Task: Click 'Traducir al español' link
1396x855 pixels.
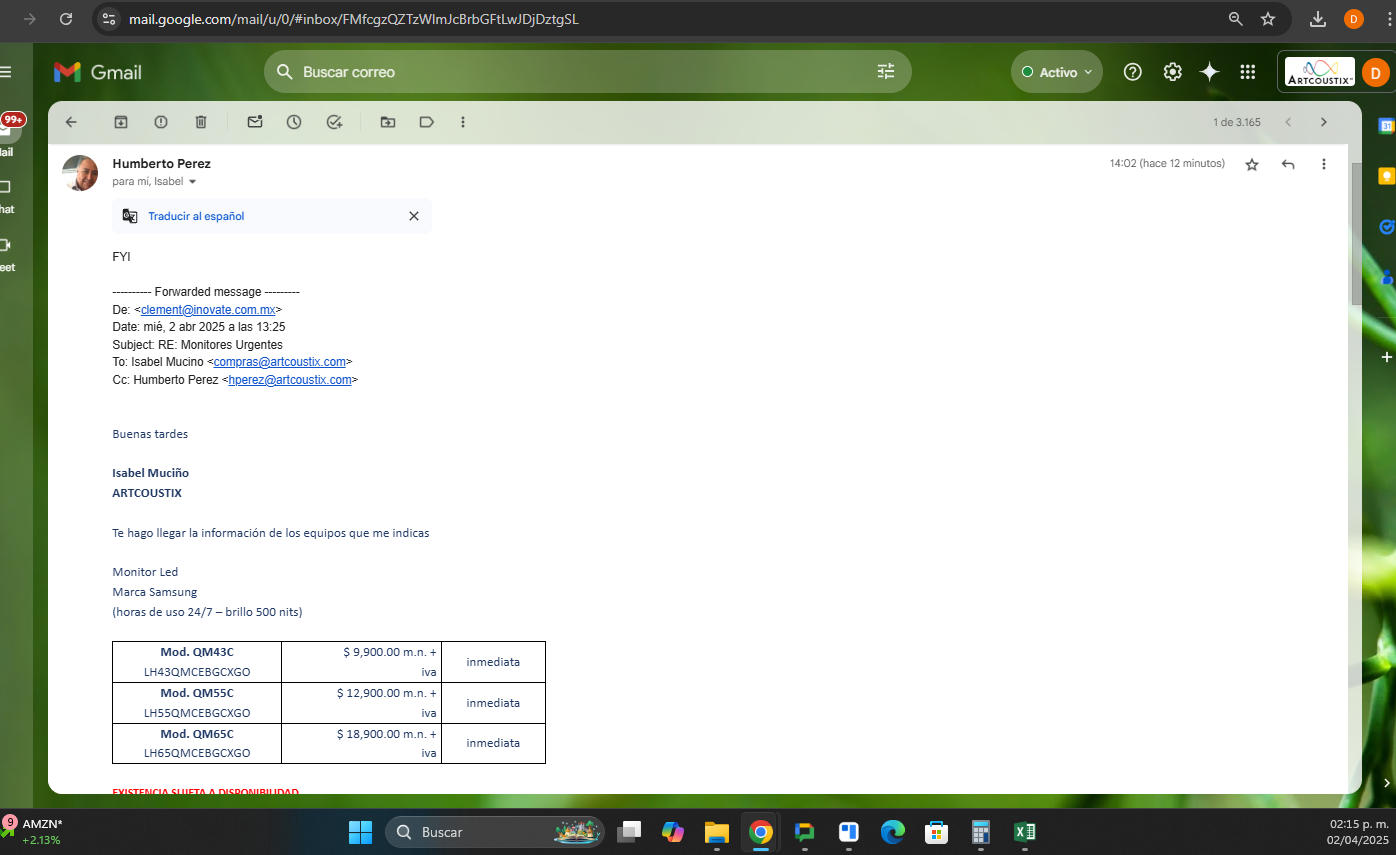Action: [196, 216]
